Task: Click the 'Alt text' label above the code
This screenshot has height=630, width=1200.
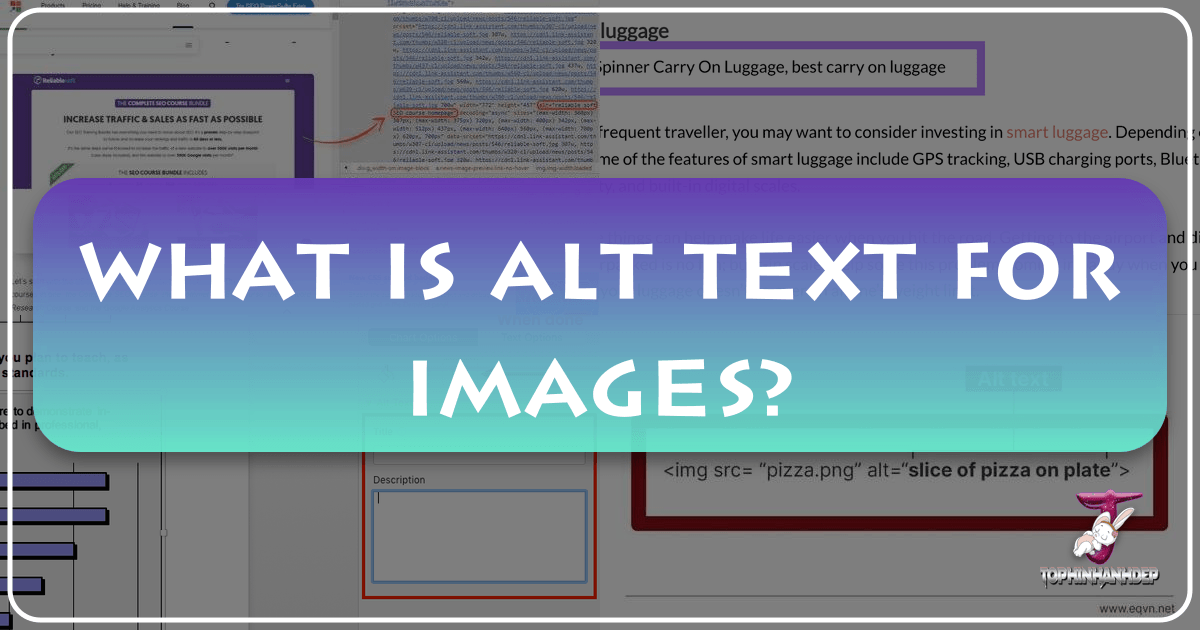Action: click(1012, 379)
